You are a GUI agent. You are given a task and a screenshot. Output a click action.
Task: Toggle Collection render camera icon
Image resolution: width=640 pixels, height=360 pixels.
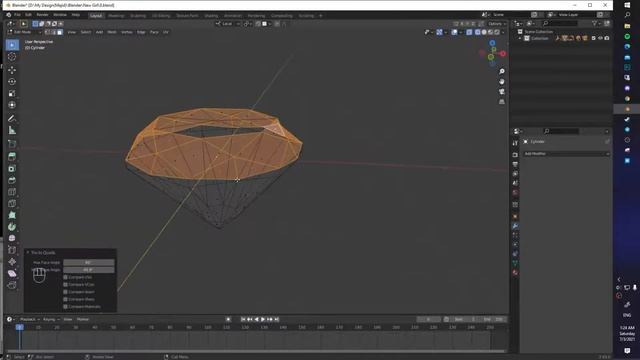coord(607,38)
